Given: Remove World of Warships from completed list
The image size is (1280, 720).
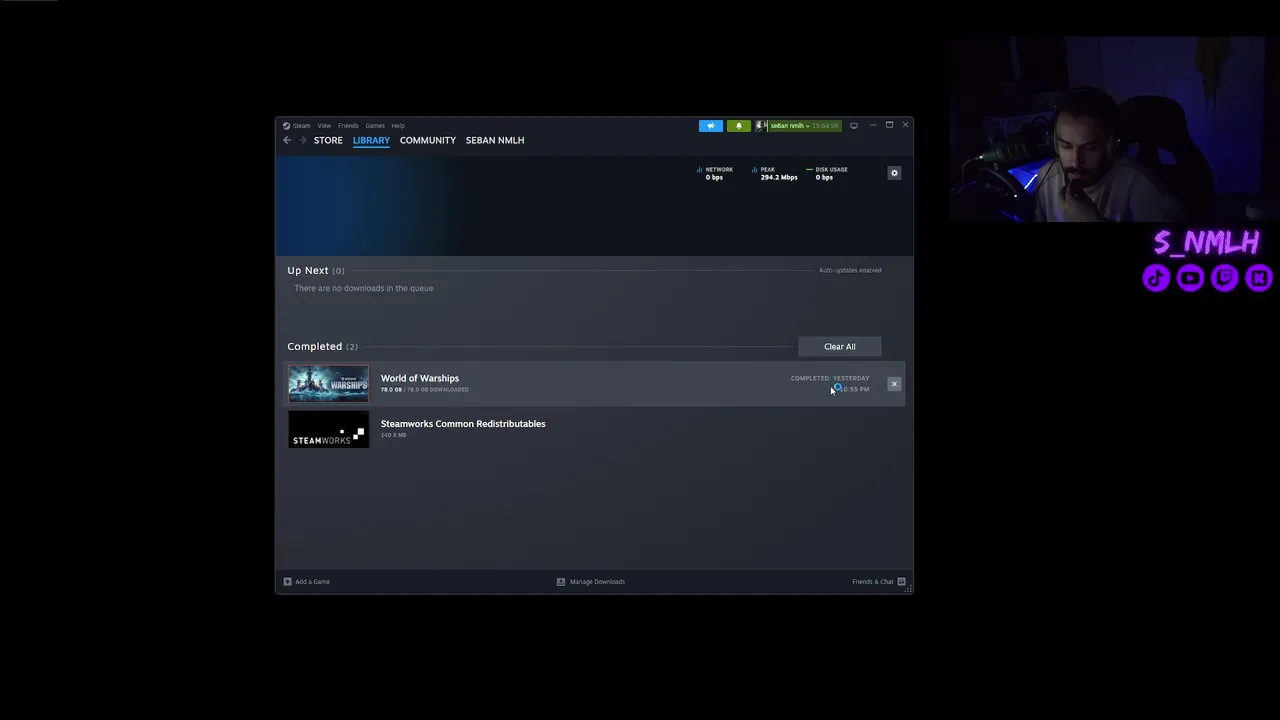Looking at the screenshot, I should [894, 384].
